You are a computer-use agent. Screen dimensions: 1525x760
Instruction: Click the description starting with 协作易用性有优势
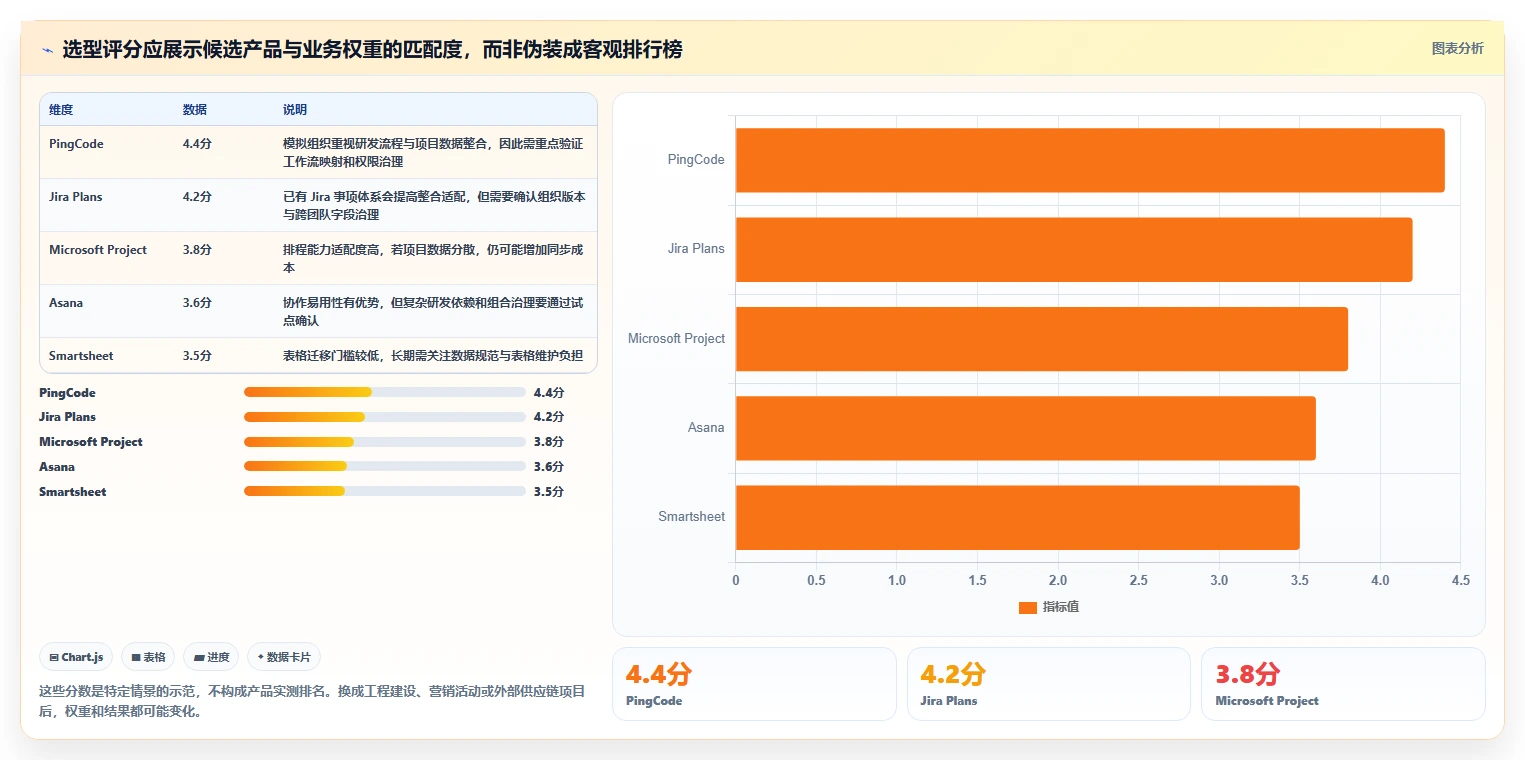434,312
